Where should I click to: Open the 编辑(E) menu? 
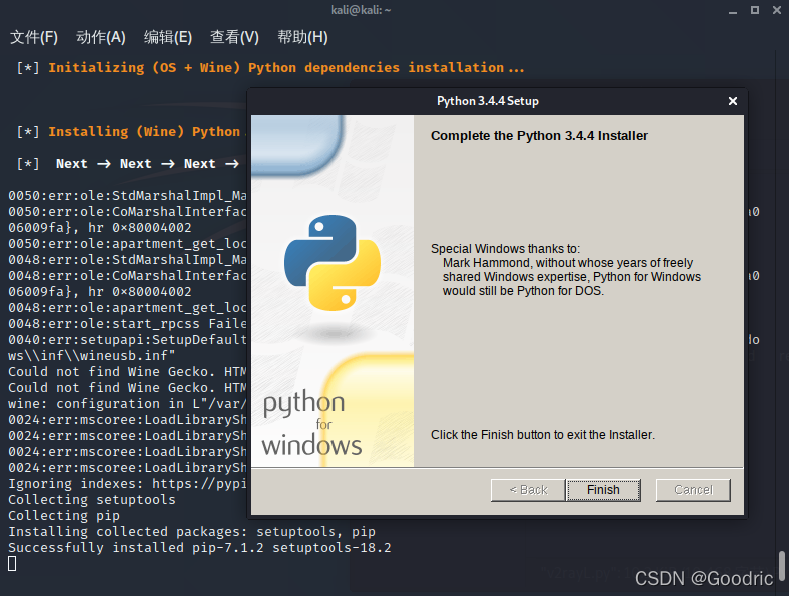coord(168,37)
